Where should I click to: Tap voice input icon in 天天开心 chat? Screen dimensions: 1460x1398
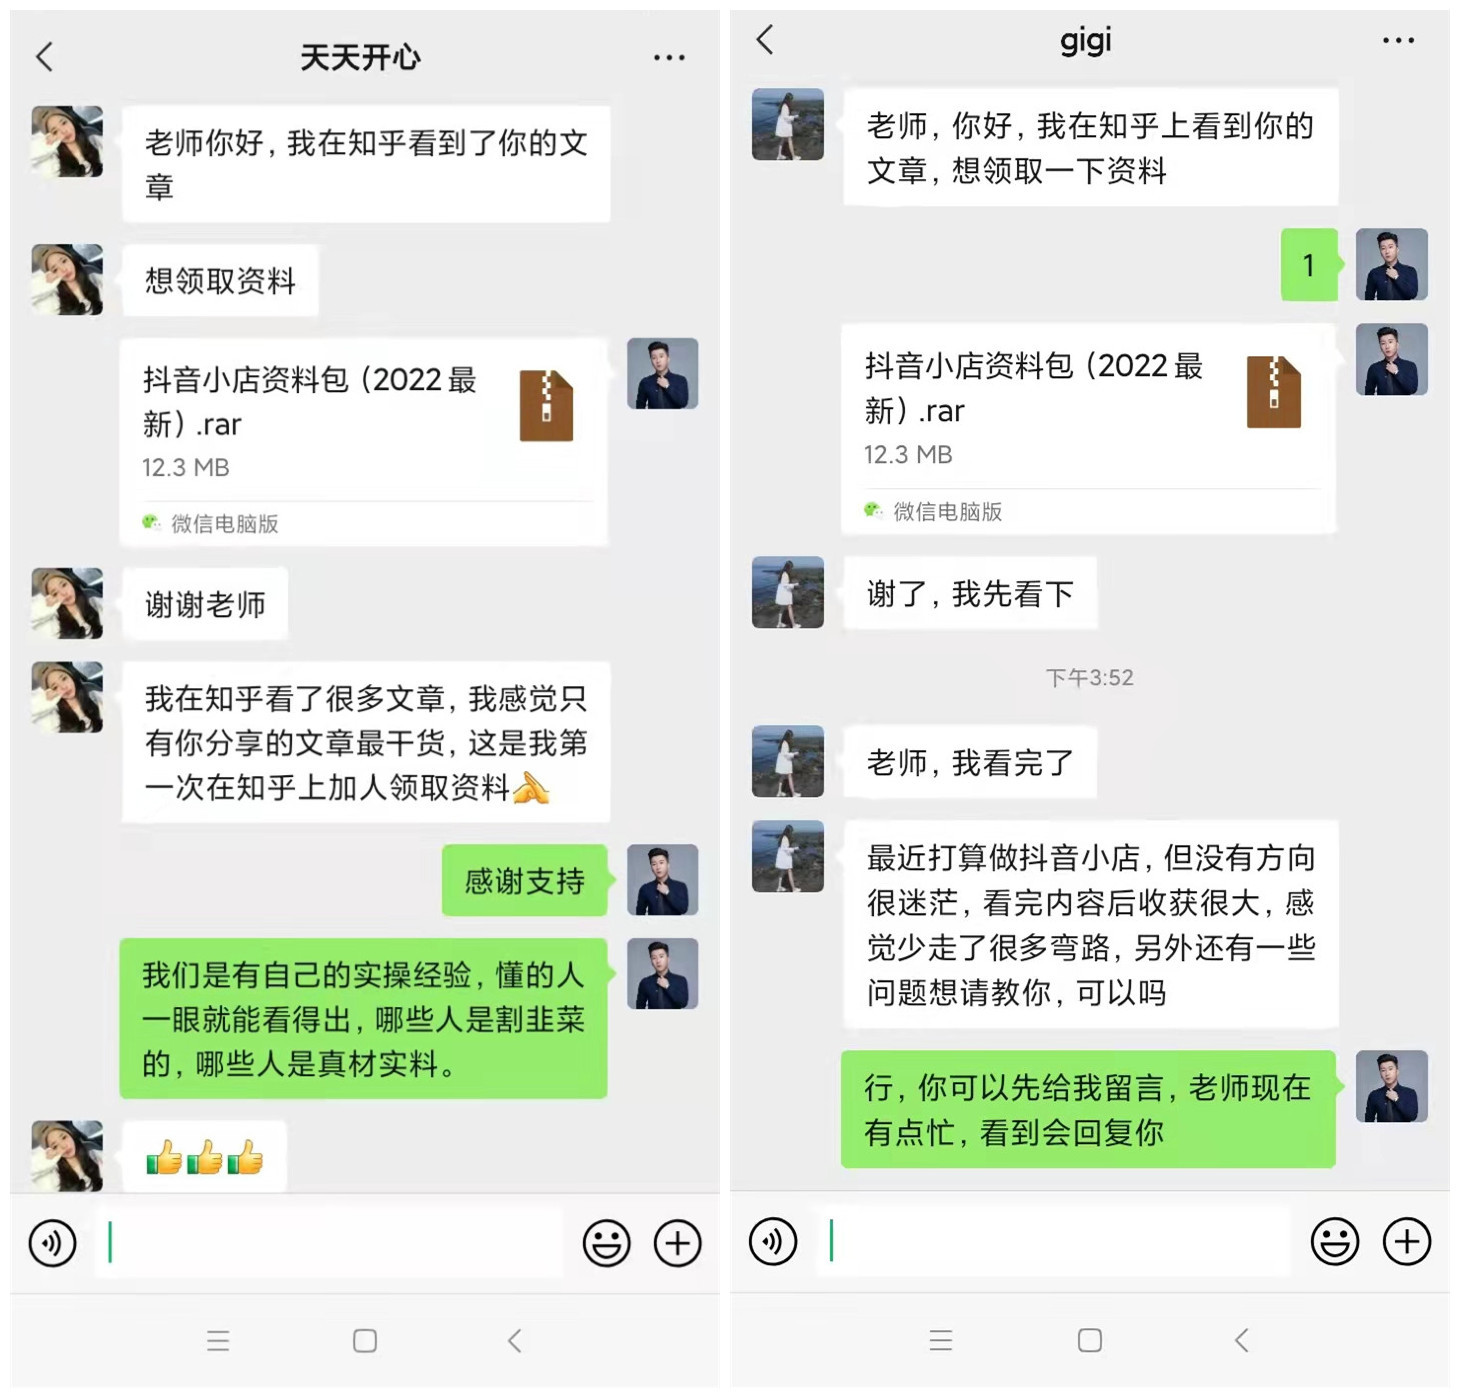53,1243
